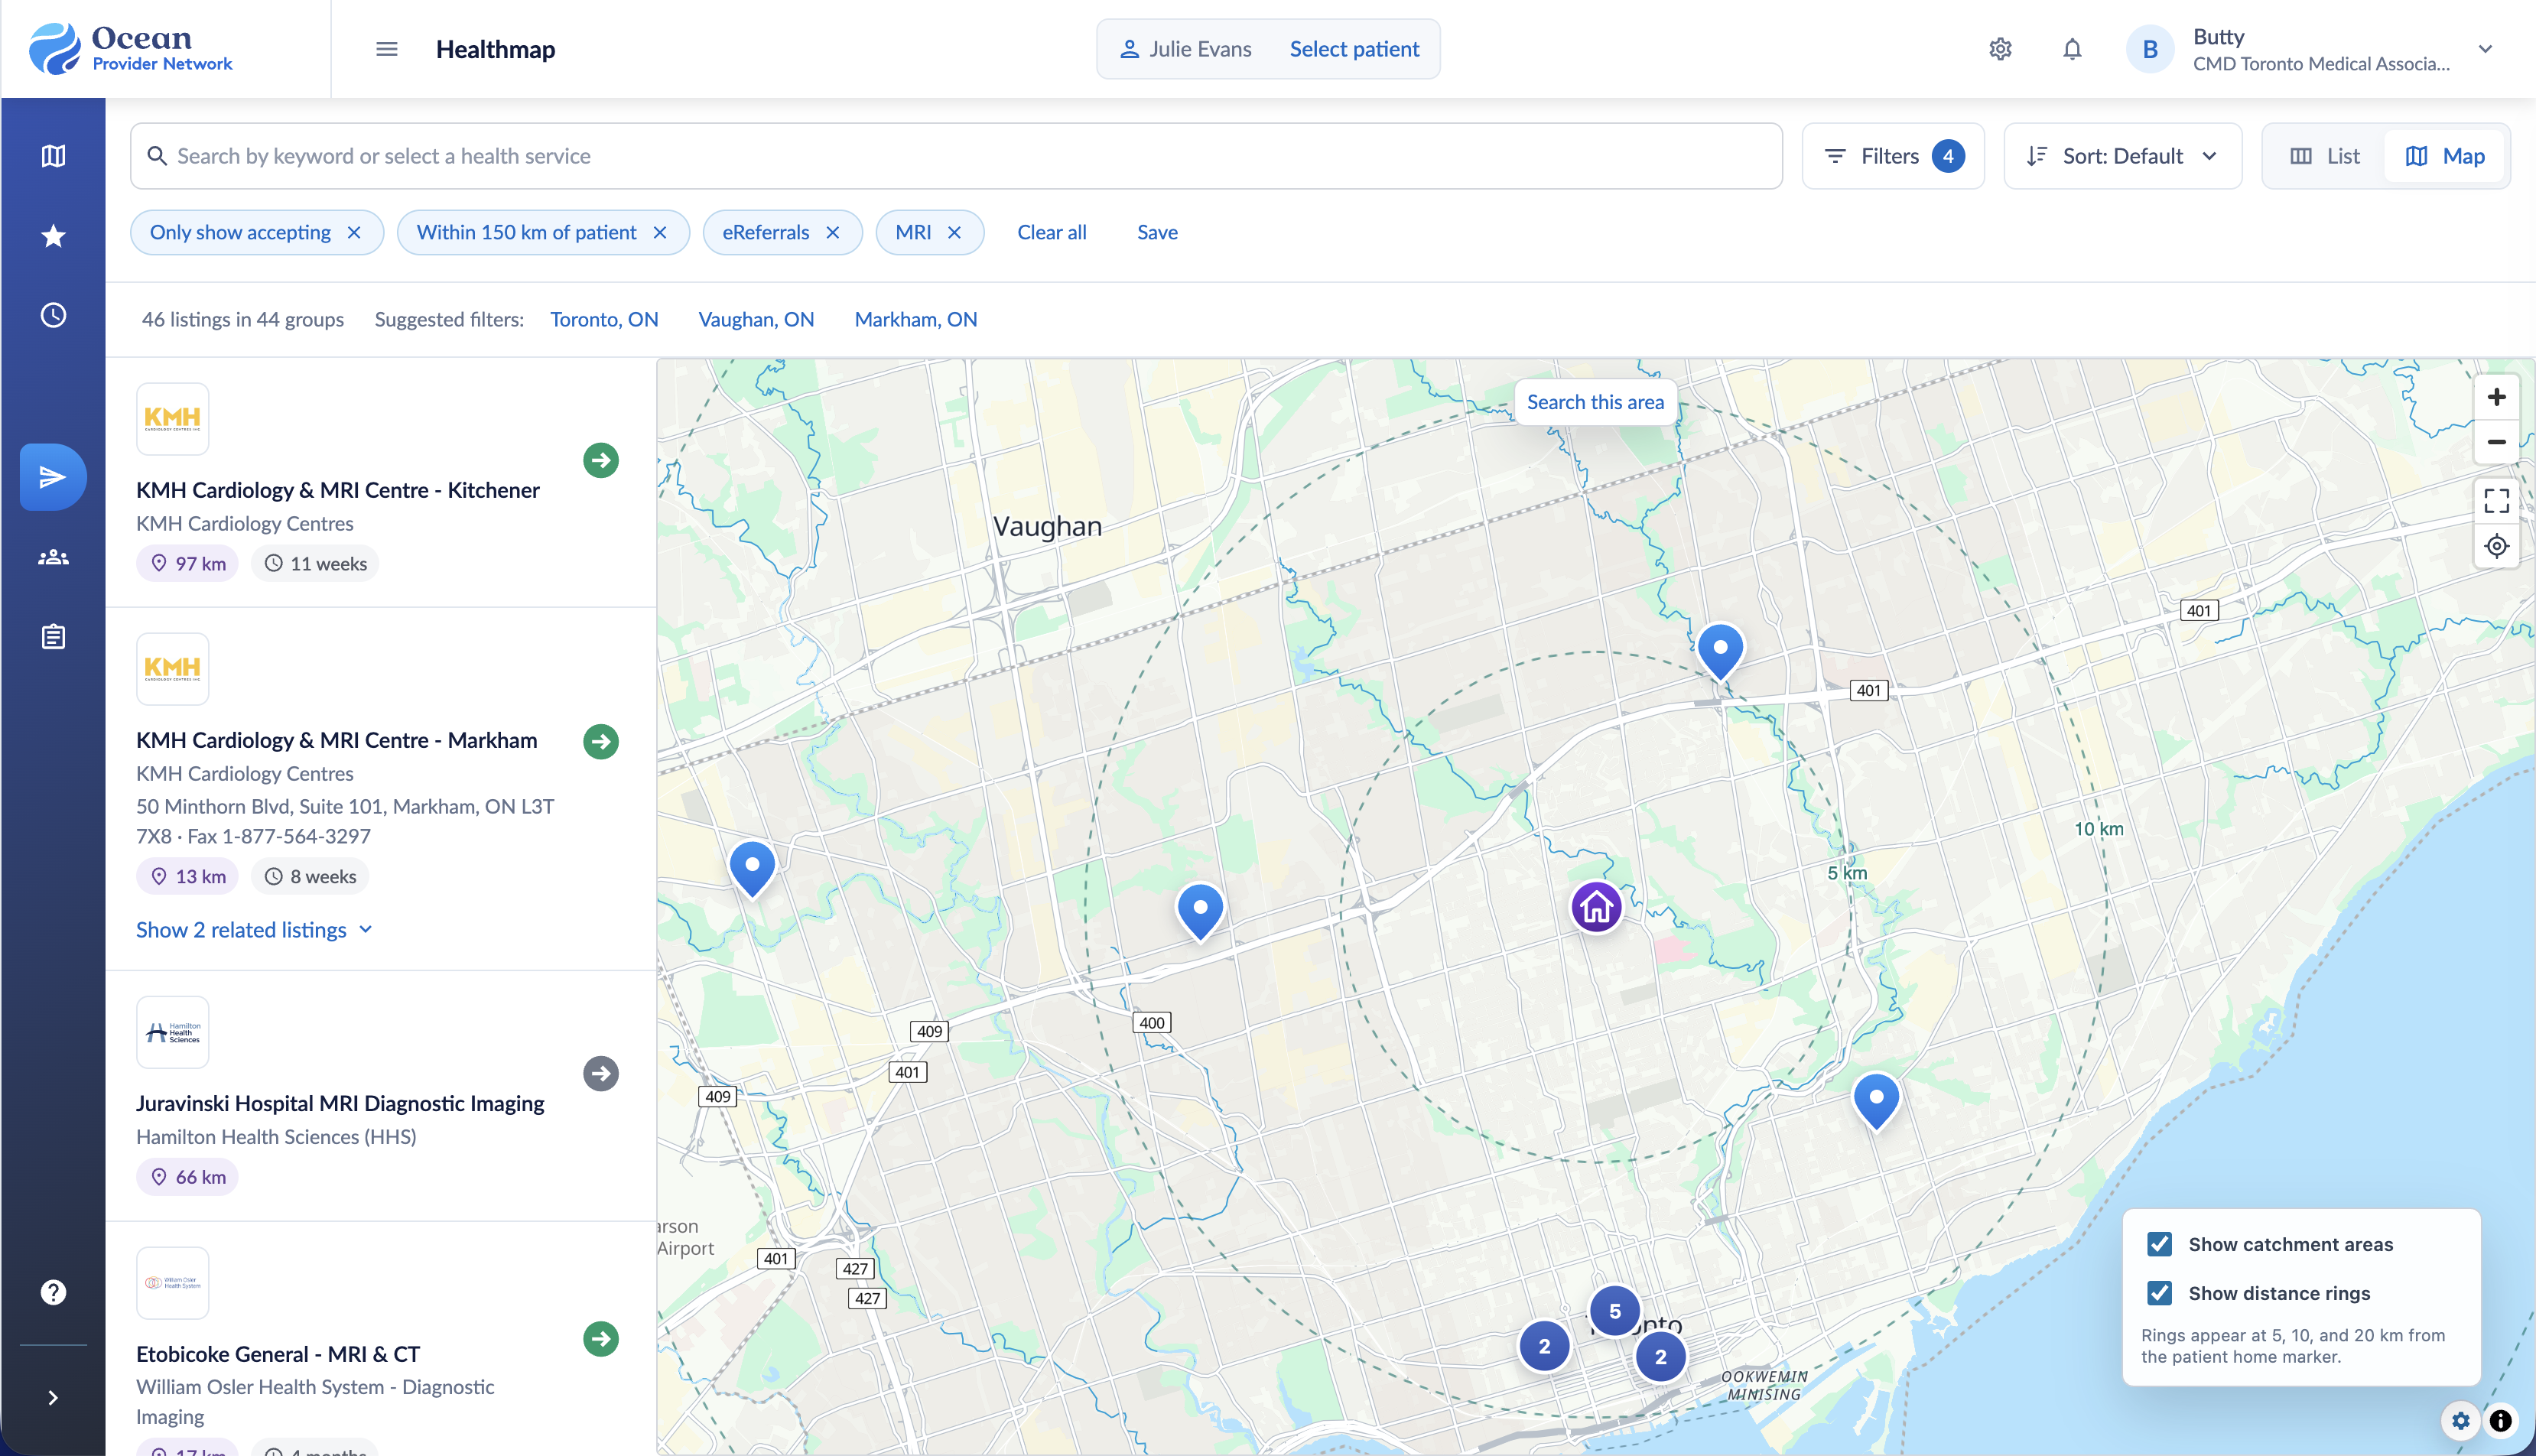Viewport: 2536px width, 1456px height.
Task: Remove the eReferrals filter chip
Action: [x=832, y=232]
